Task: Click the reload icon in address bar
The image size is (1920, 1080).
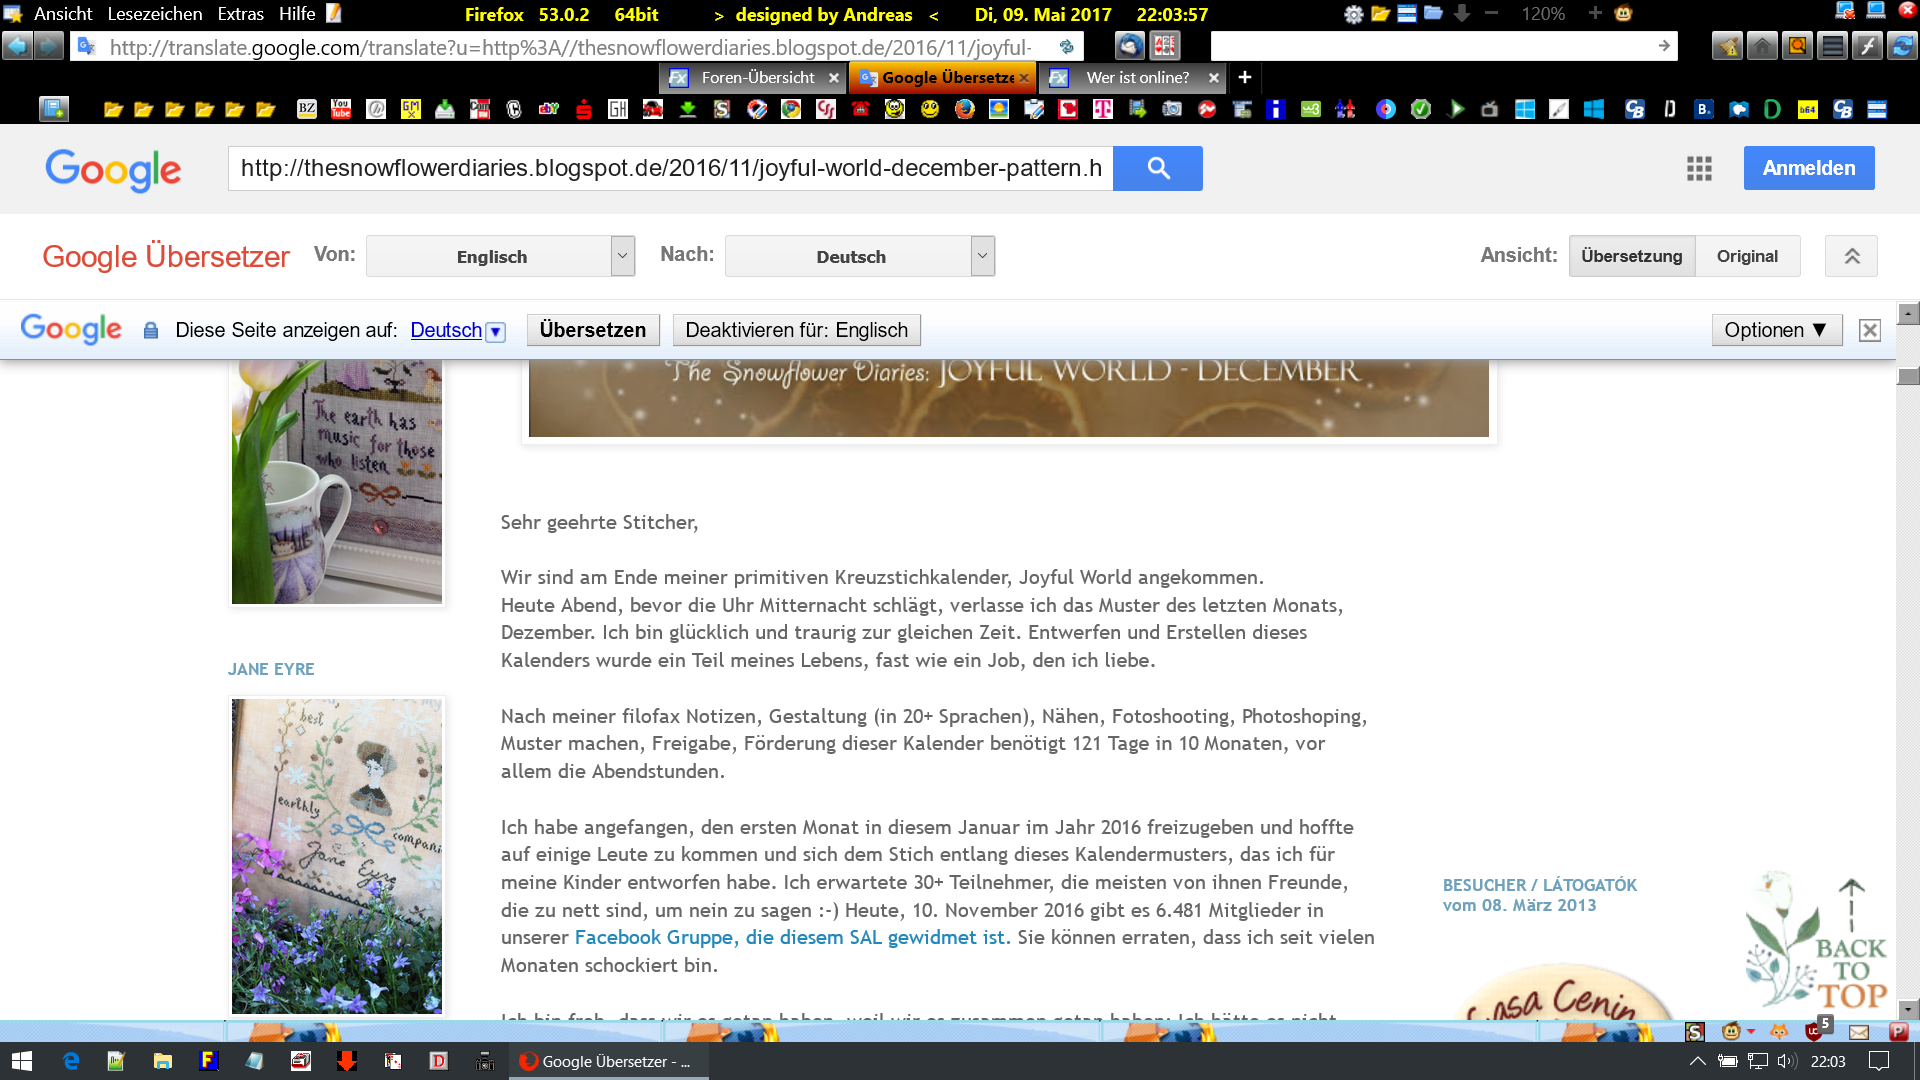Action: coord(1066,46)
